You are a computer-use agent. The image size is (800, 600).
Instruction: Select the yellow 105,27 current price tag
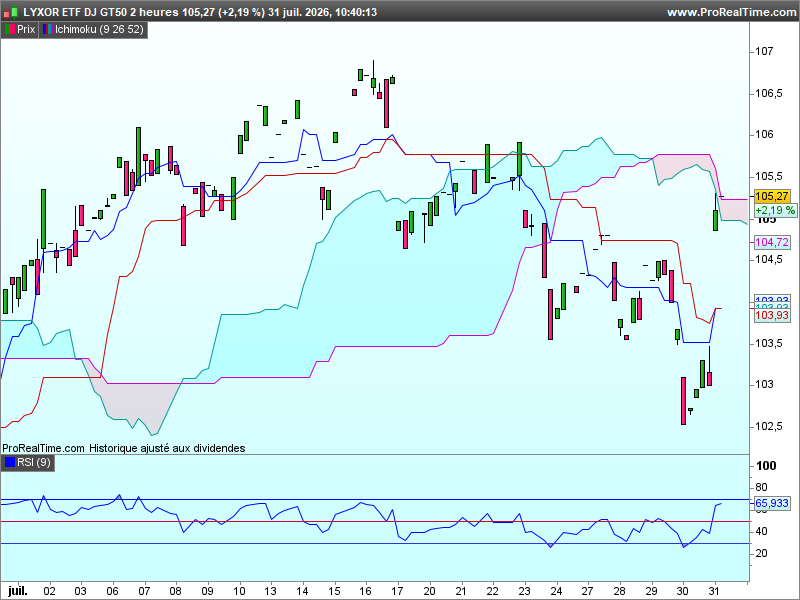click(x=771, y=196)
